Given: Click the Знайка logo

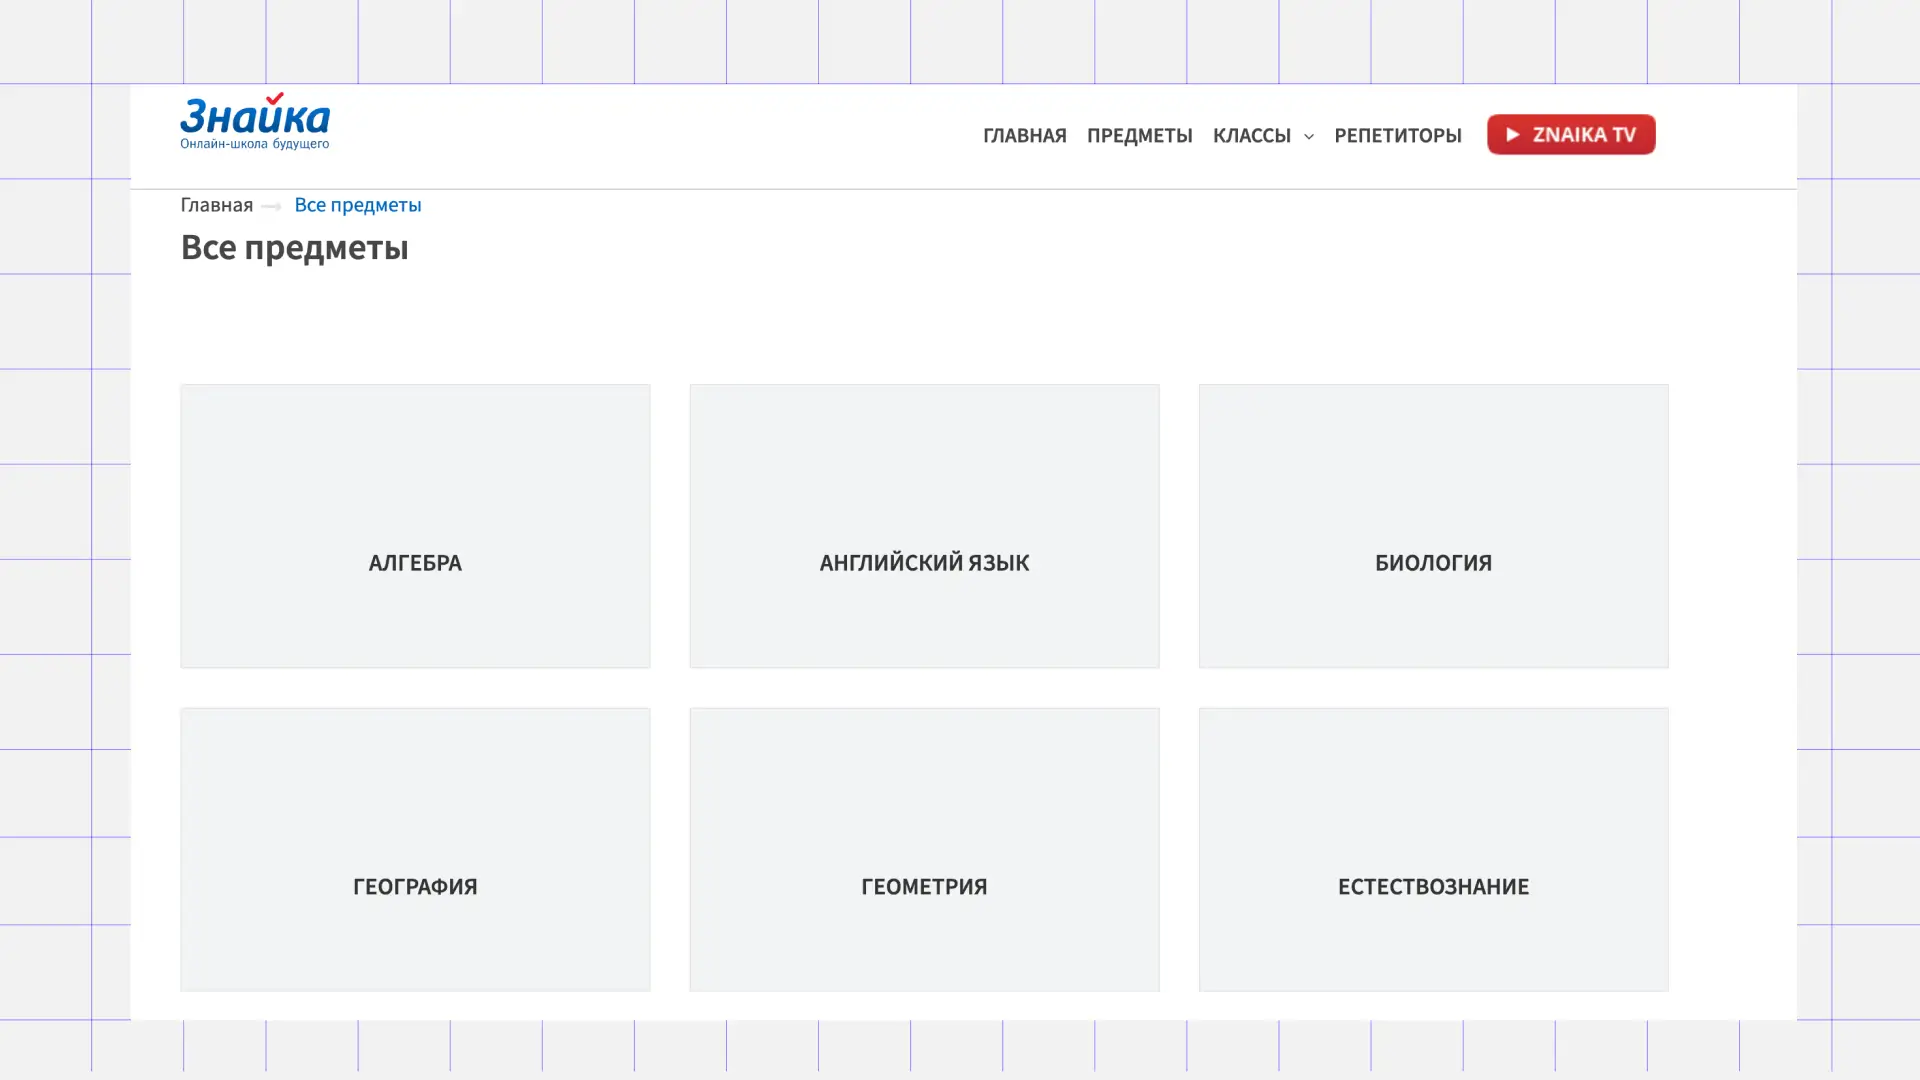Looking at the screenshot, I should click(x=254, y=118).
